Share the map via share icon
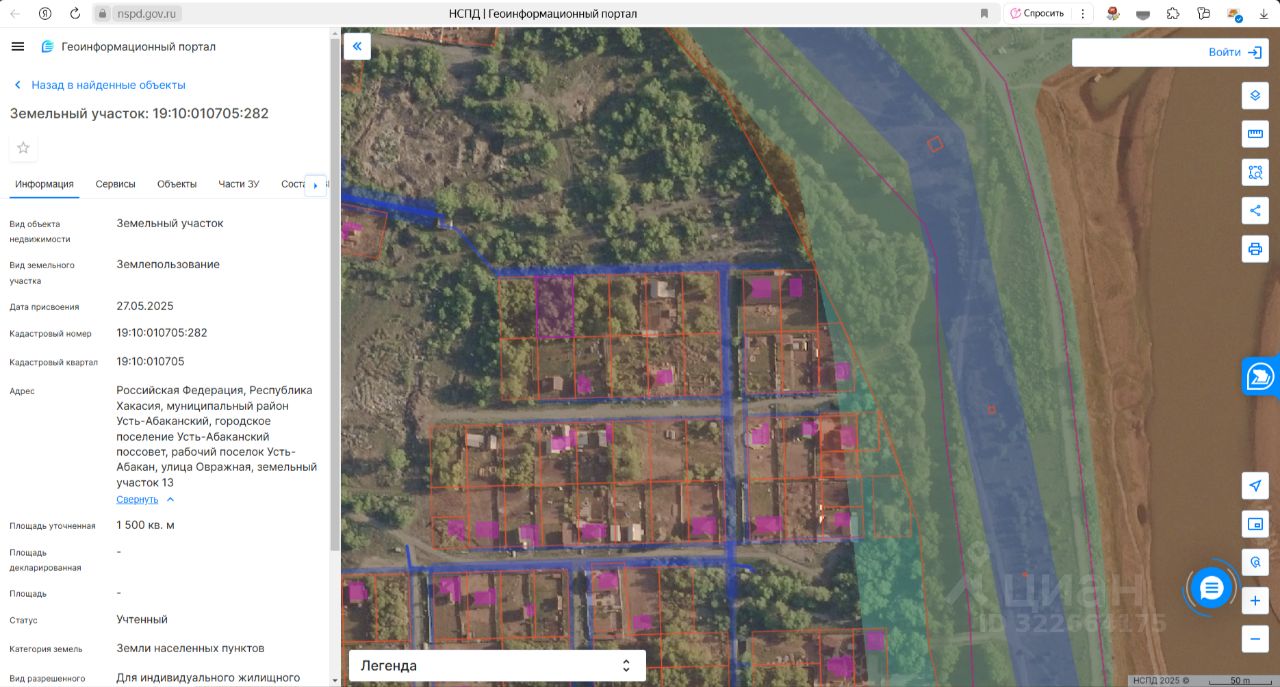 click(1255, 210)
